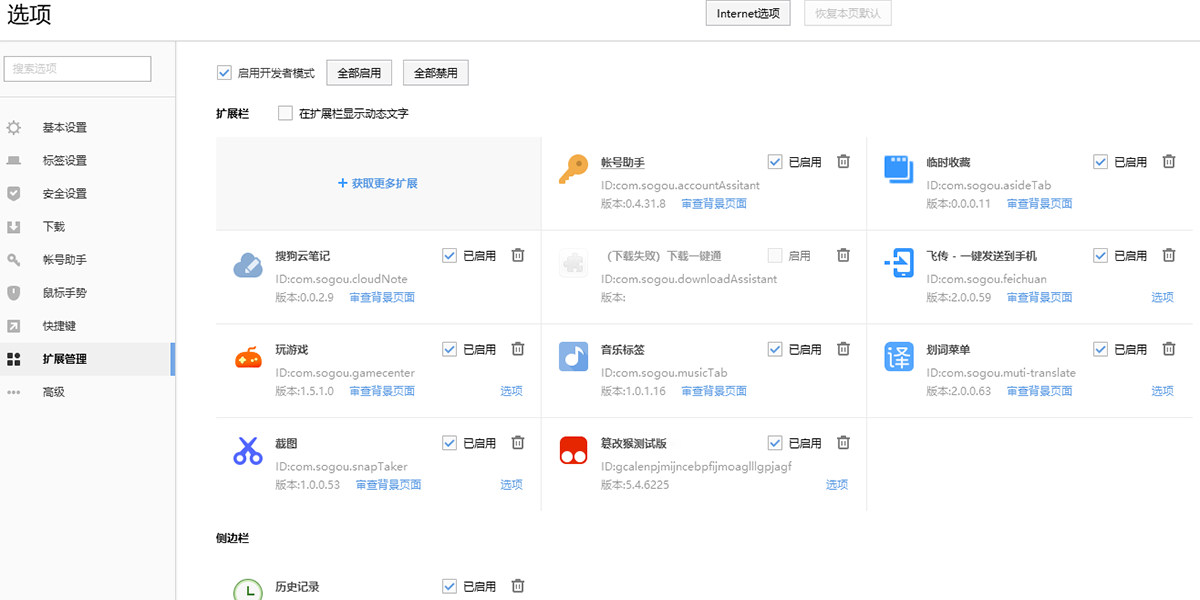1200x600 pixels.
Task: Click the 飞传 send-to-phone icon
Action: pyautogui.click(x=899, y=264)
